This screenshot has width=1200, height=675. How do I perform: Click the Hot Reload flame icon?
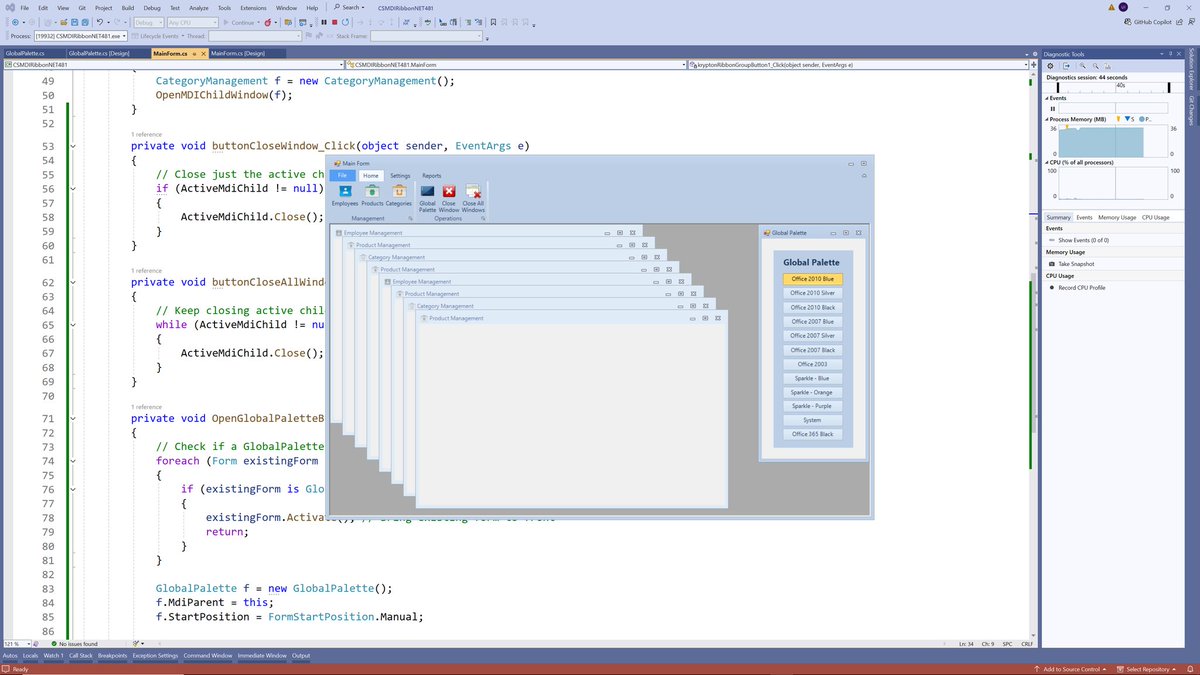pos(268,22)
